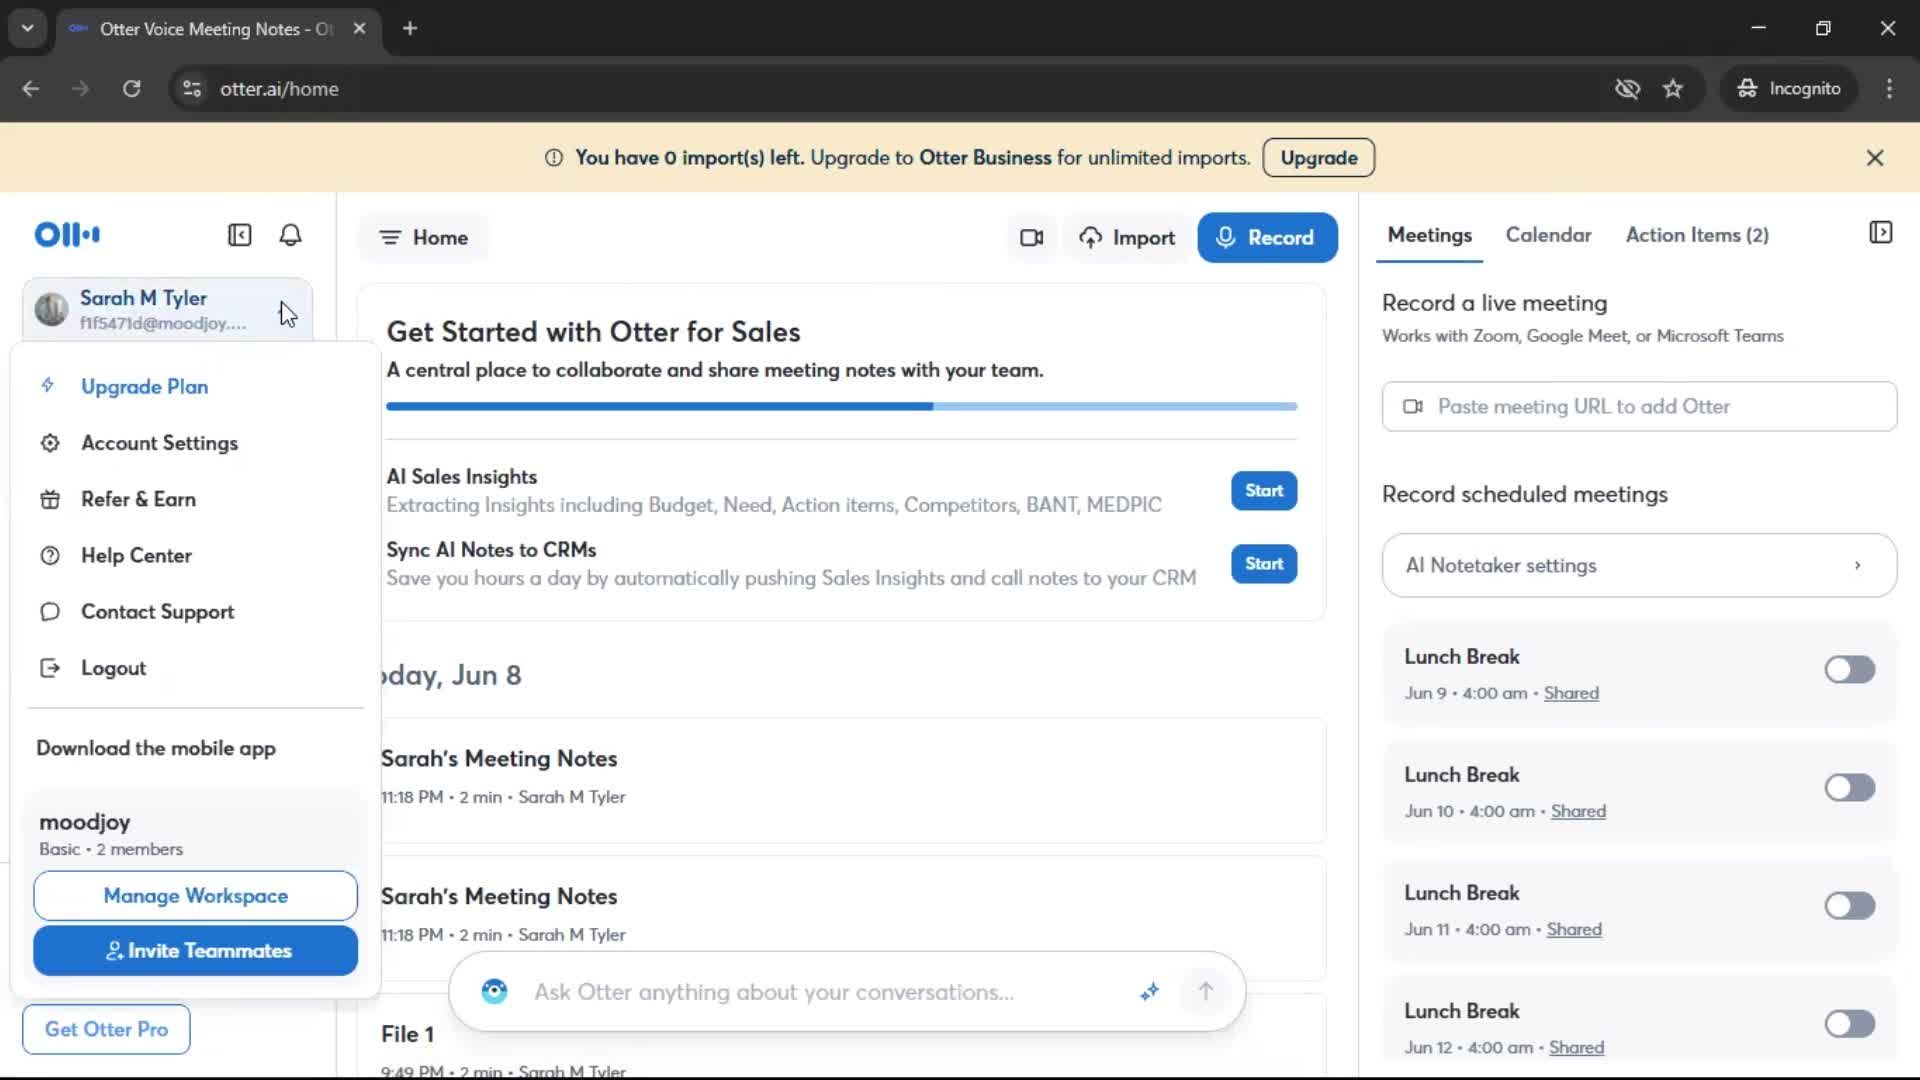
Task: Switch to the Calendar tab
Action: (x=1548, y=235)
